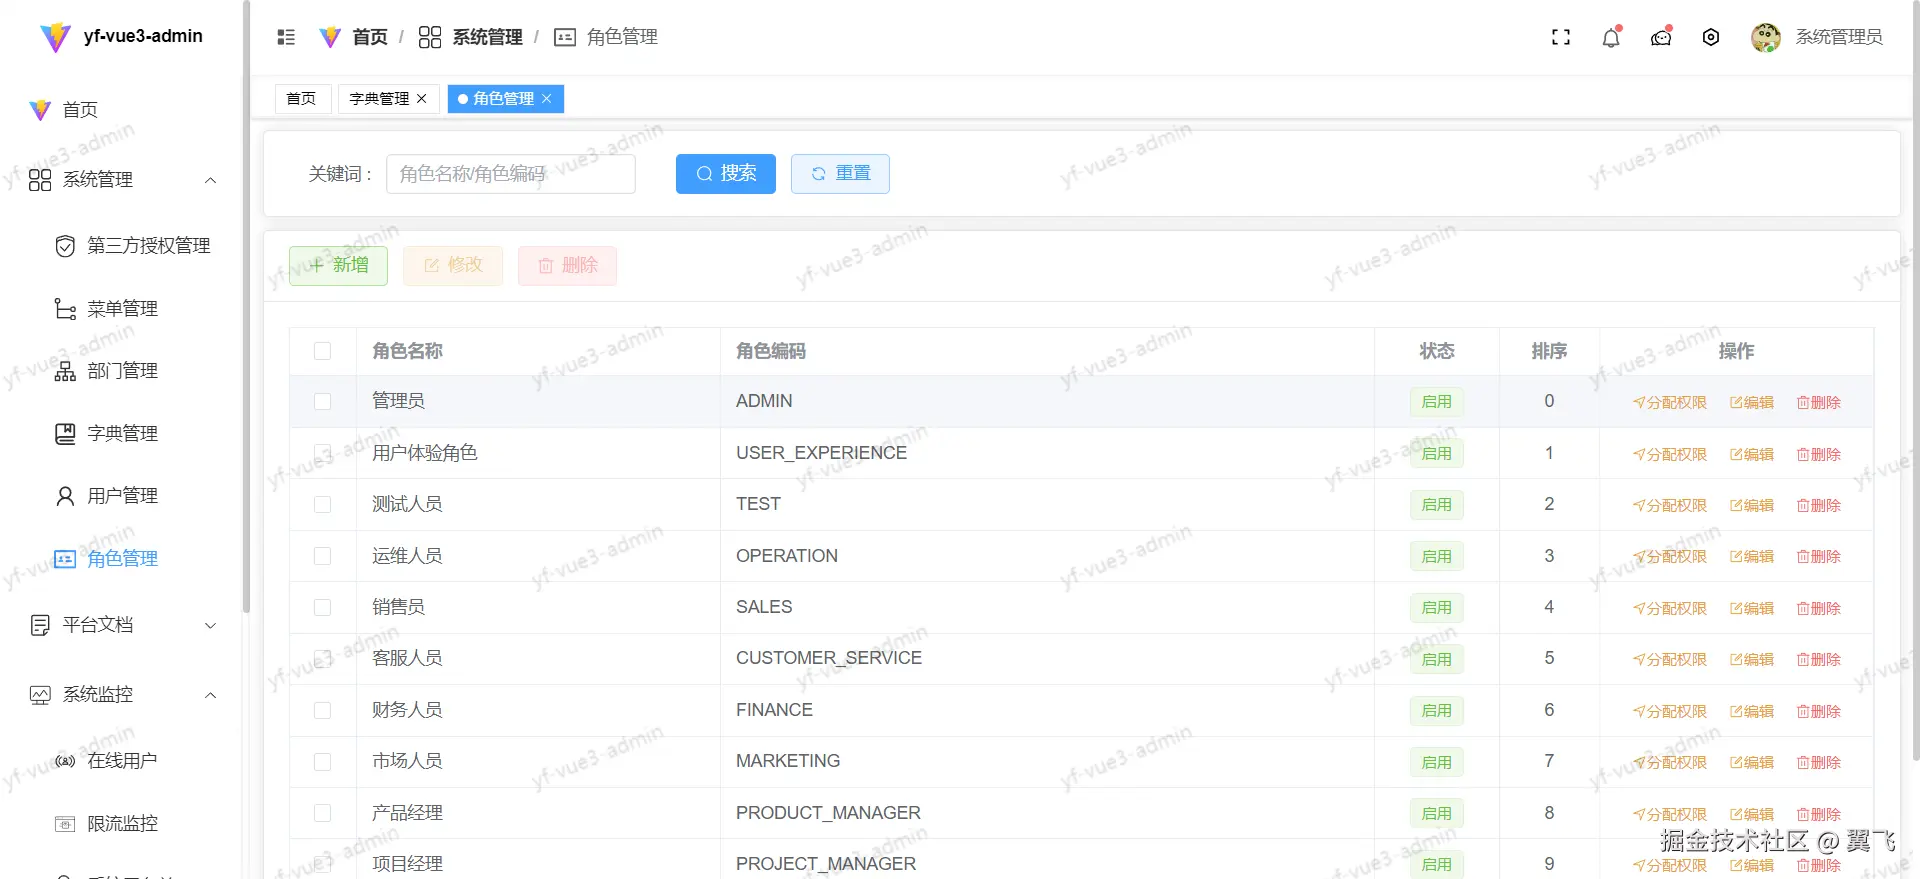Click the CUSTOMER_SERVICE role code cell
Viewport: 1920px width, 879px height.
point(1047,658)
